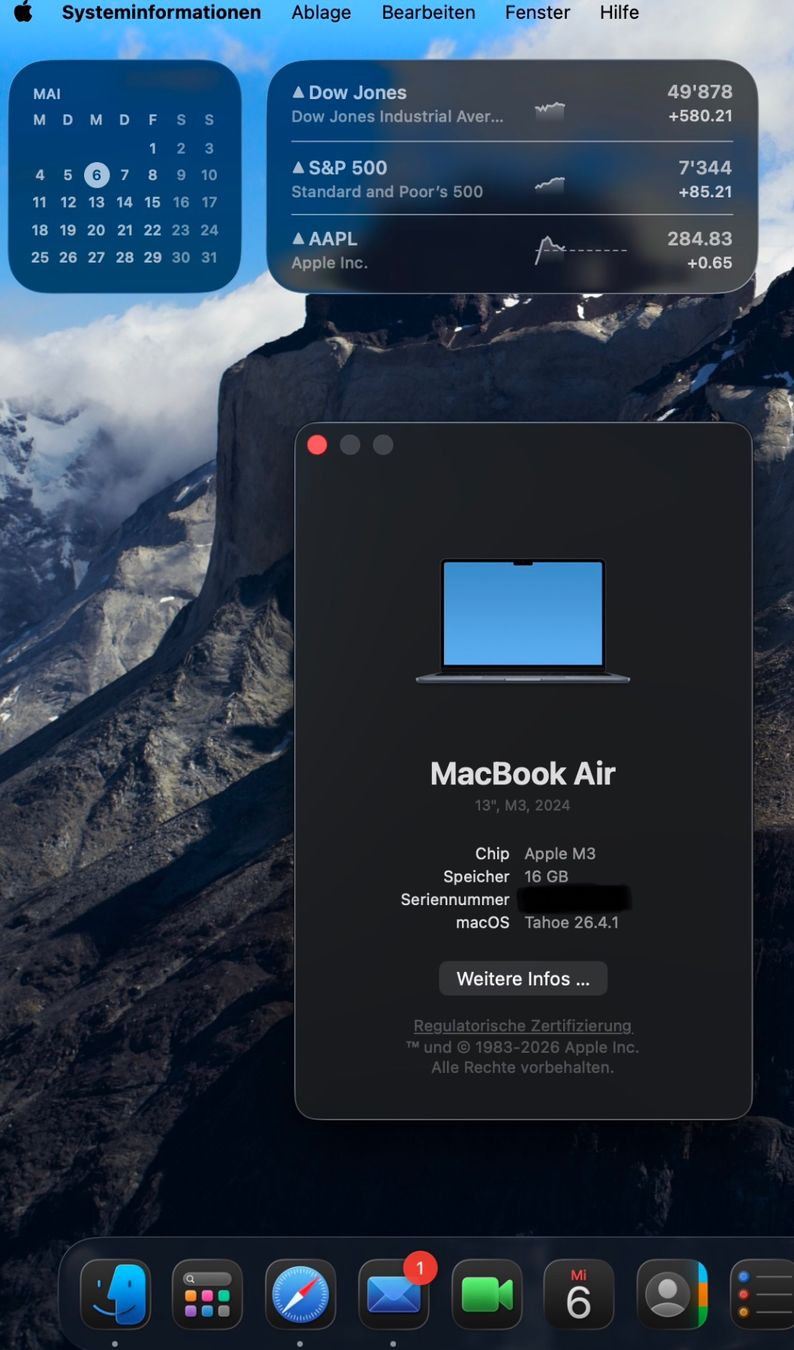The width and height of the screenshot is (794, 1350).
Task: Open Launchpad apps icon in Dock
Action: tap(207, 1294)
